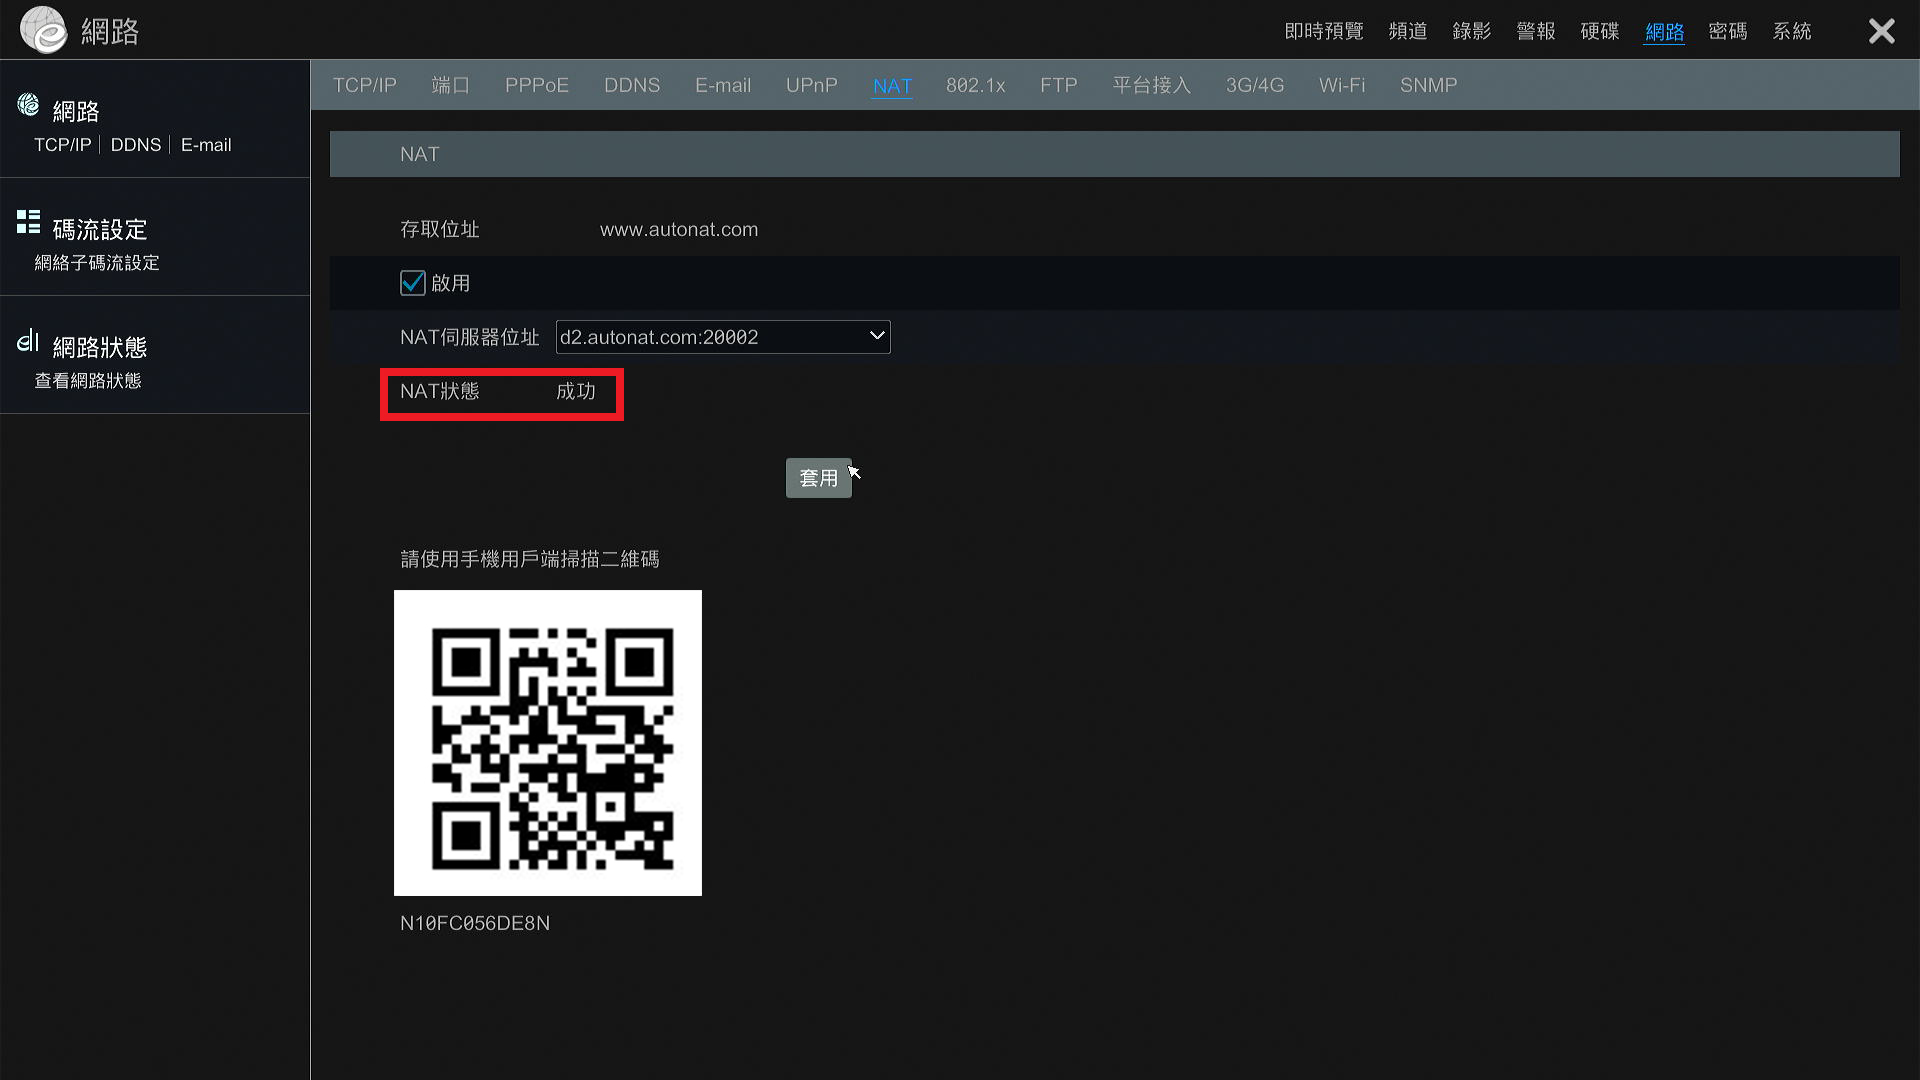Image resolution: width=1920 pixels, height=1080 pixels.
Task: Select the 碼流設定 sidebar heading
Action: 100,229
